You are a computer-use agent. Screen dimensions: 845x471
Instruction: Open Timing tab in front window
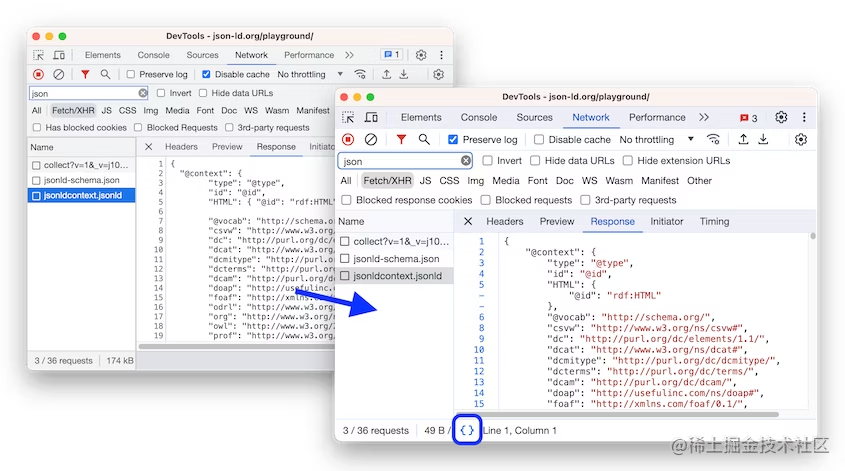coord(714,221)
